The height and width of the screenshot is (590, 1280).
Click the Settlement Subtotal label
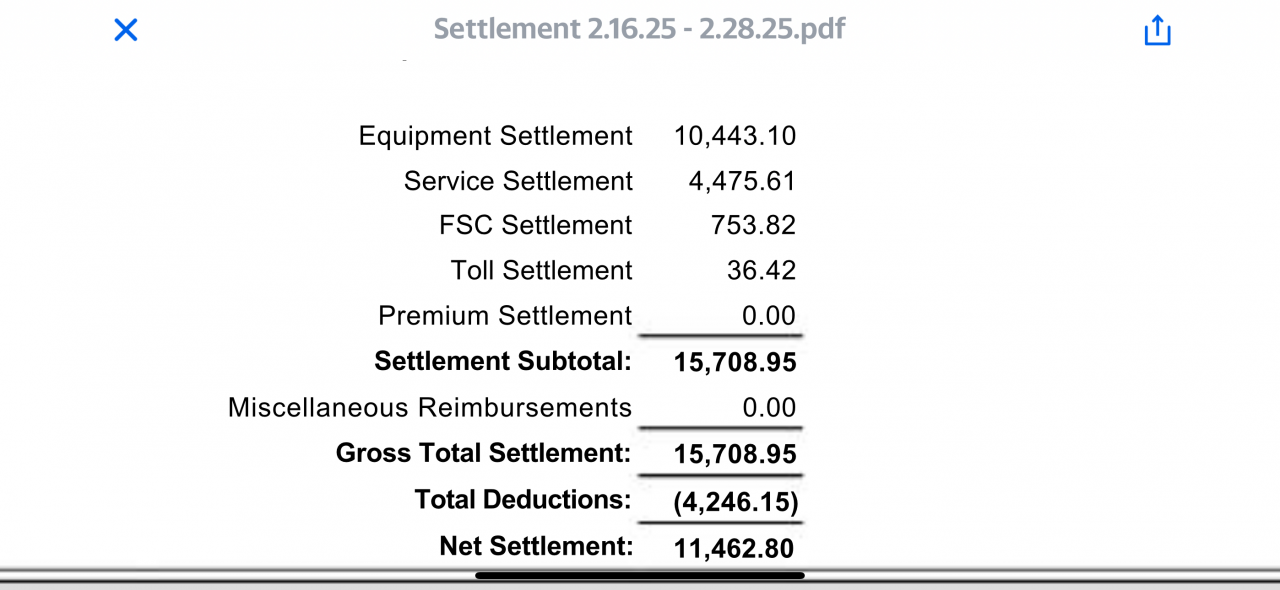(x=503, y=361)
